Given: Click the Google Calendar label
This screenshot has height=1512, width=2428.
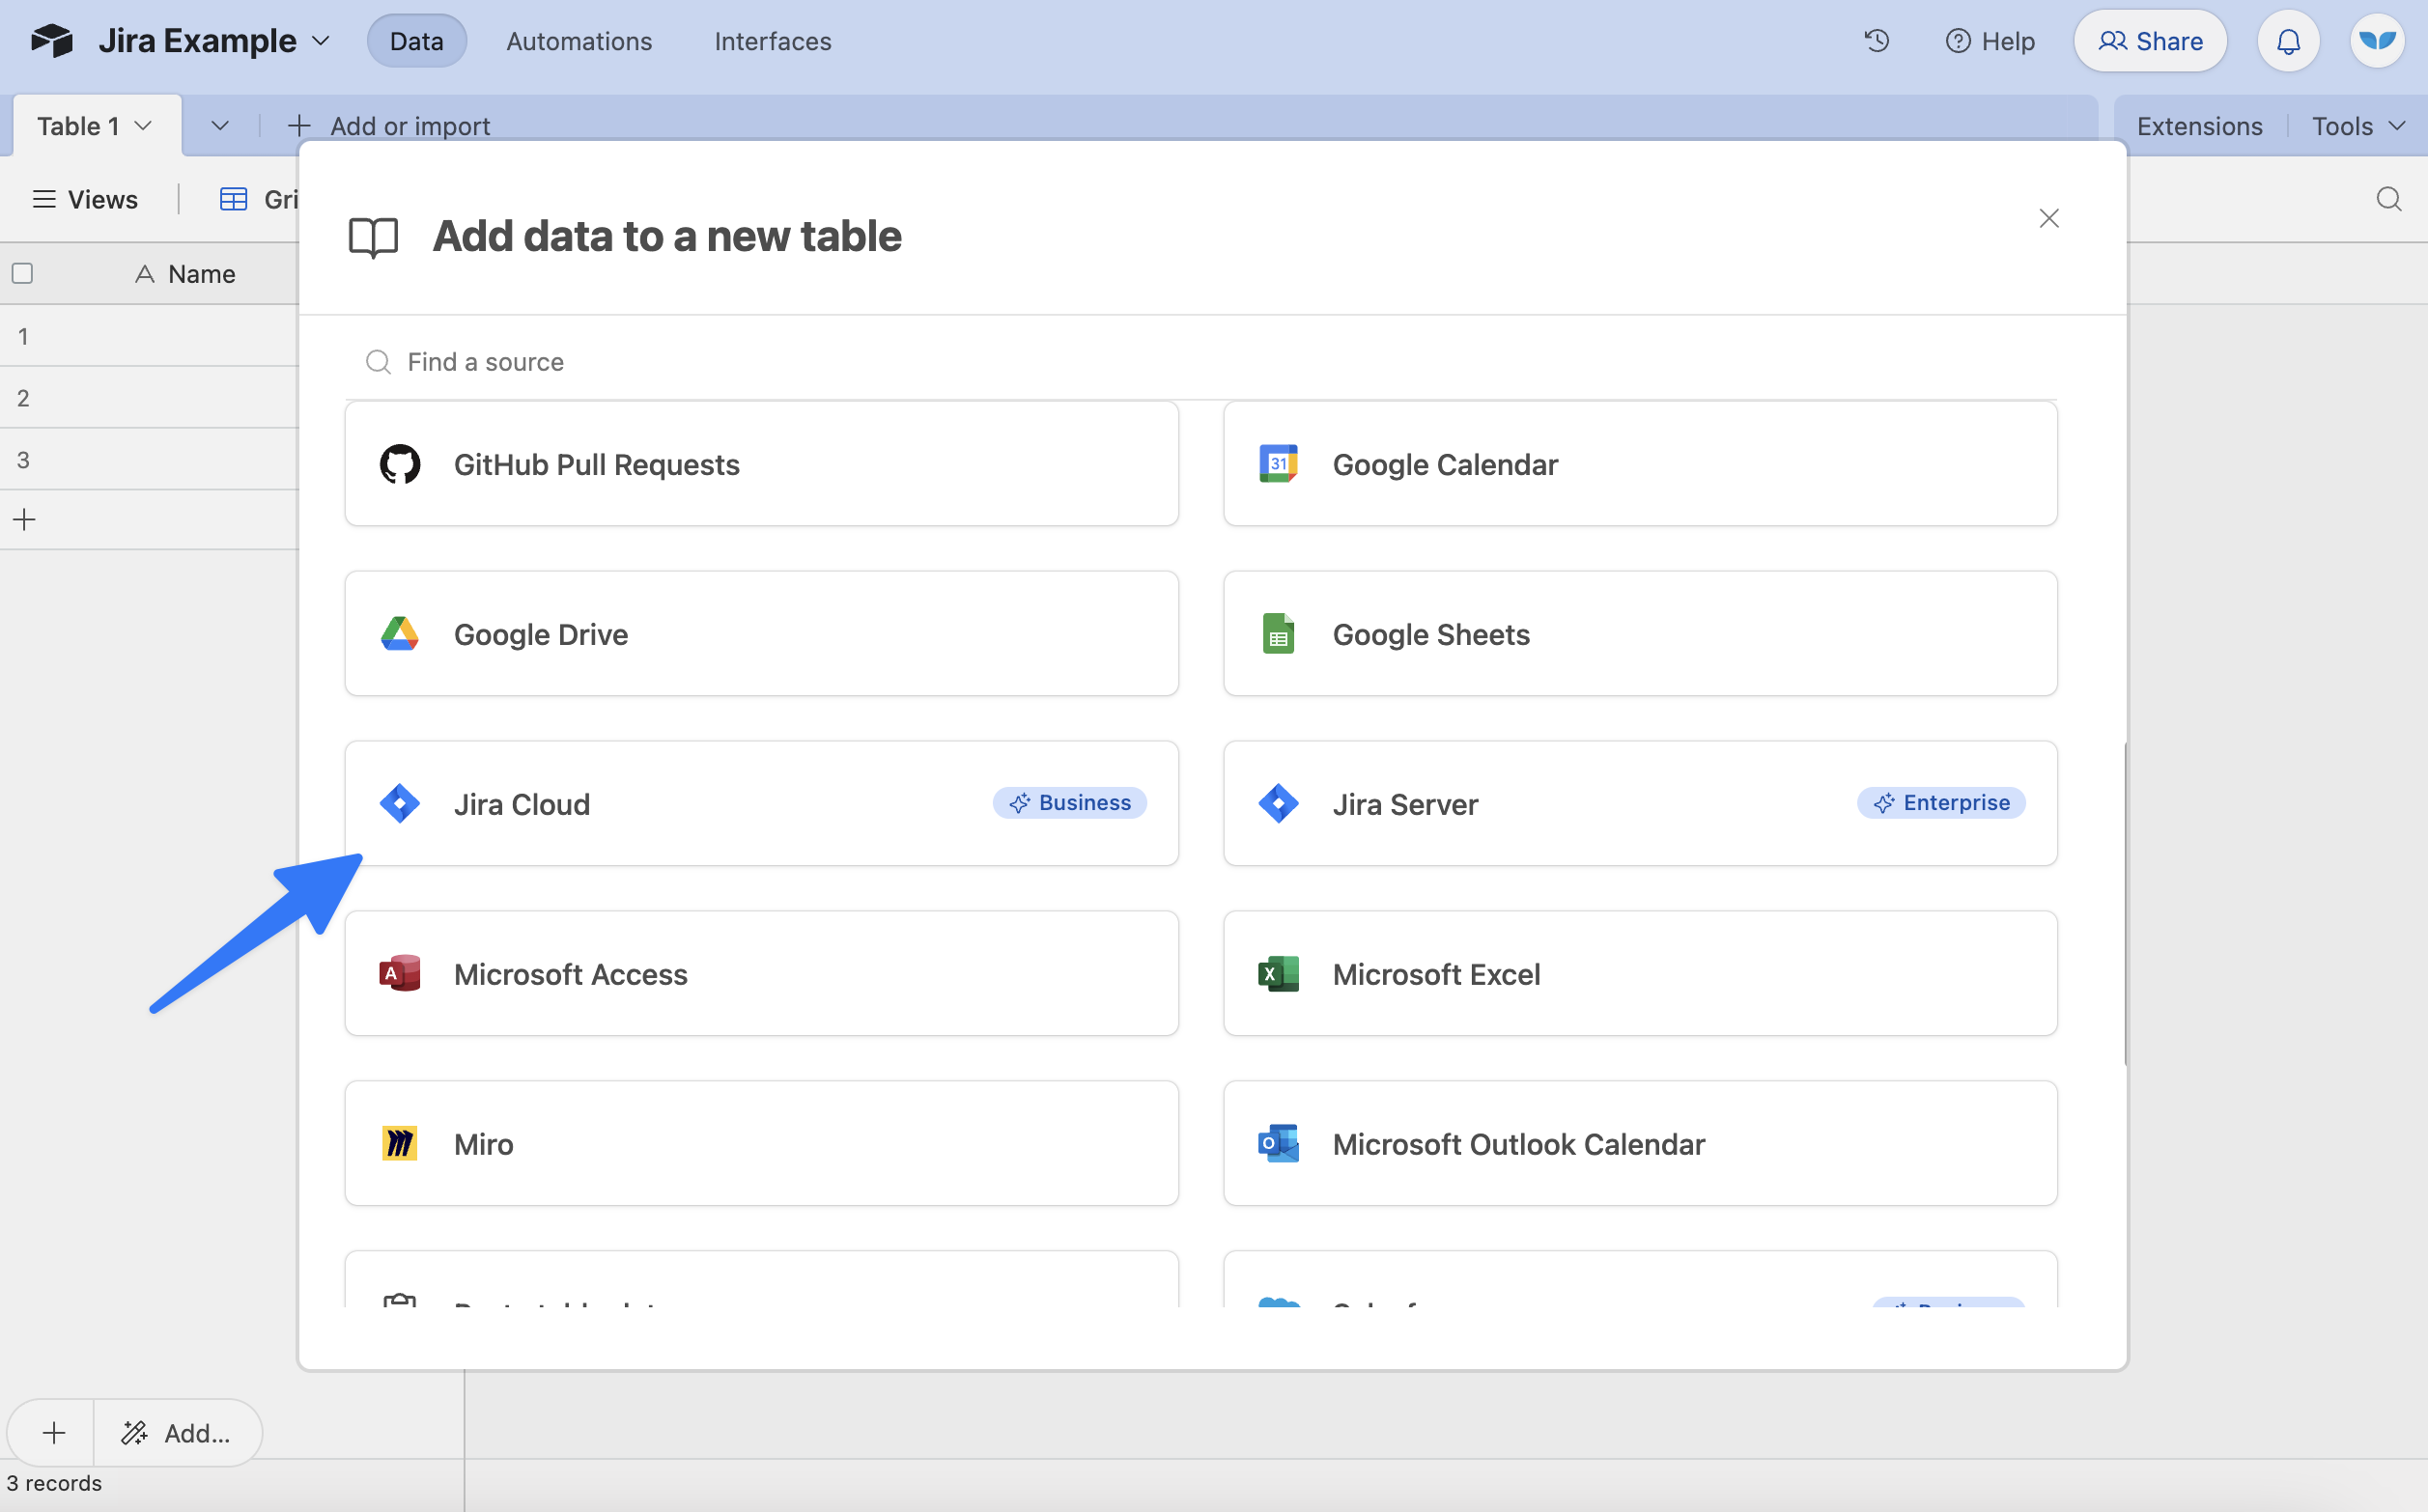Looking at the screenshot, I should (x=1445, y=465).
